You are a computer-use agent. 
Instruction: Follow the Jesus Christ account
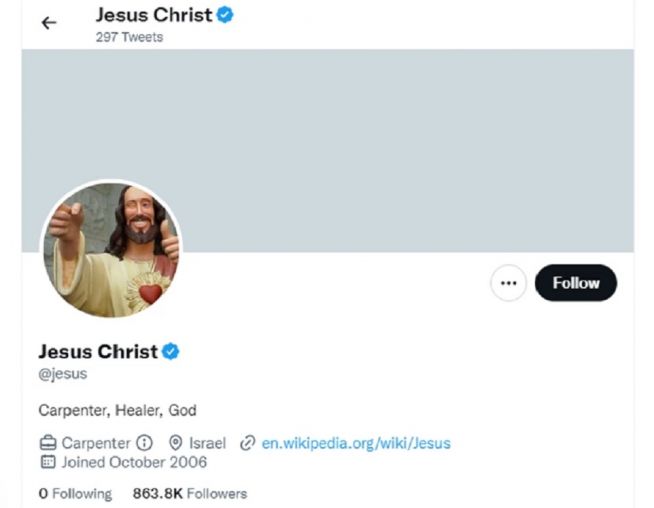pos(576,283)
